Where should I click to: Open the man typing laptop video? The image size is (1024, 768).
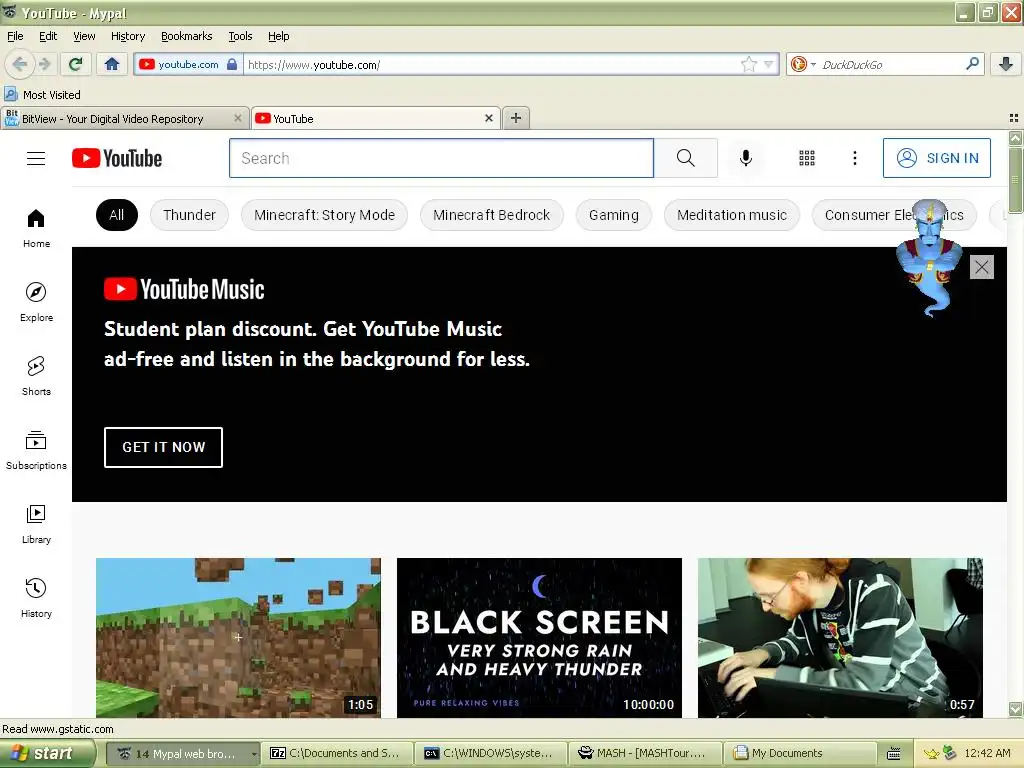[x=840, y=637]
